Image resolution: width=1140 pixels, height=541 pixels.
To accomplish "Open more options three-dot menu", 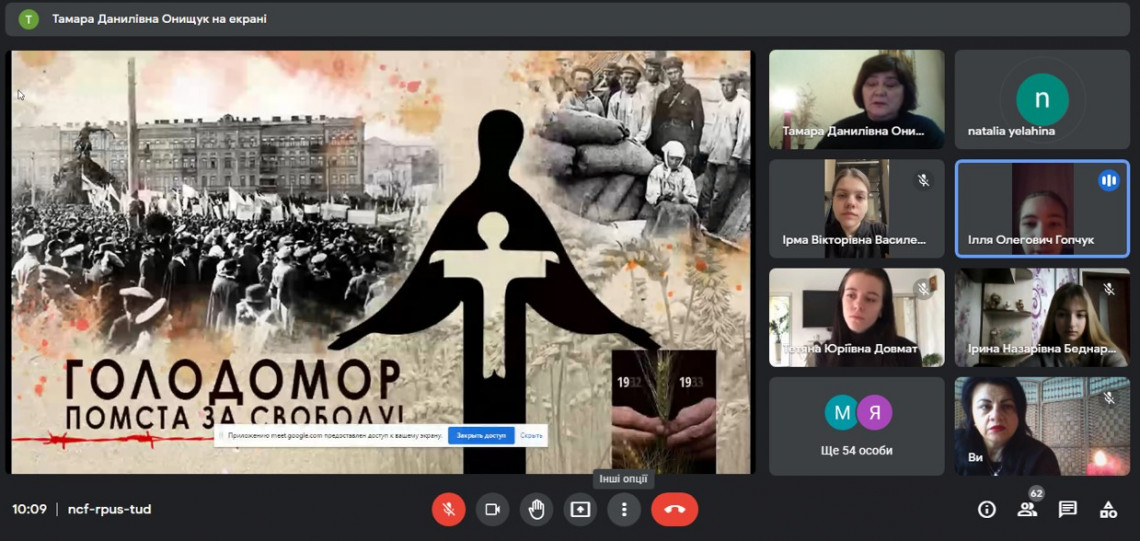I will [623, 510].
